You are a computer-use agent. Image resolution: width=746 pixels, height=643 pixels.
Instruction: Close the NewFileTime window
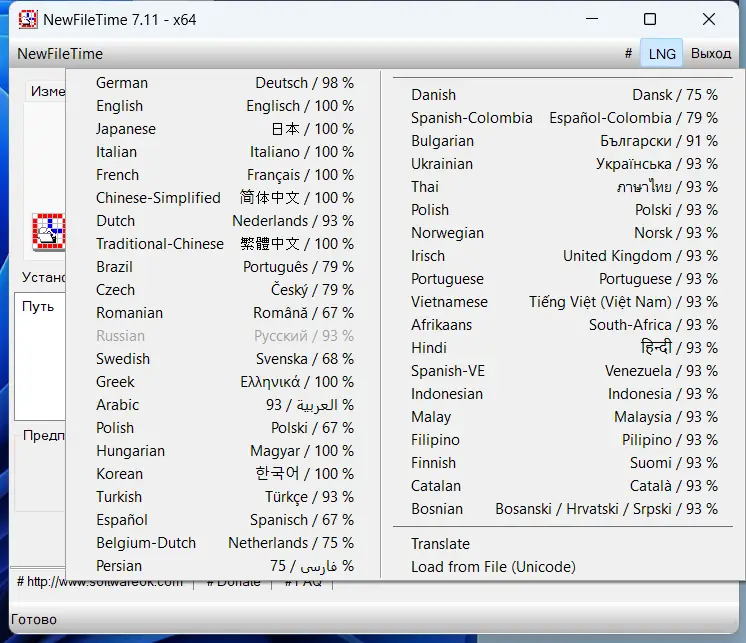tap(709, 19)
